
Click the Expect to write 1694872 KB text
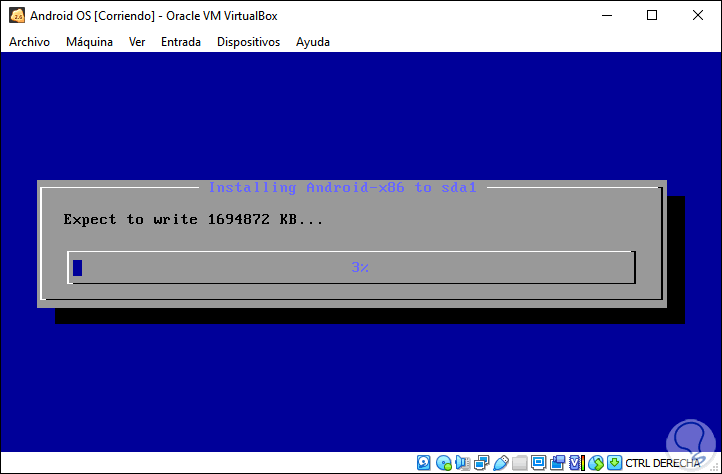(x=193, y=219)
